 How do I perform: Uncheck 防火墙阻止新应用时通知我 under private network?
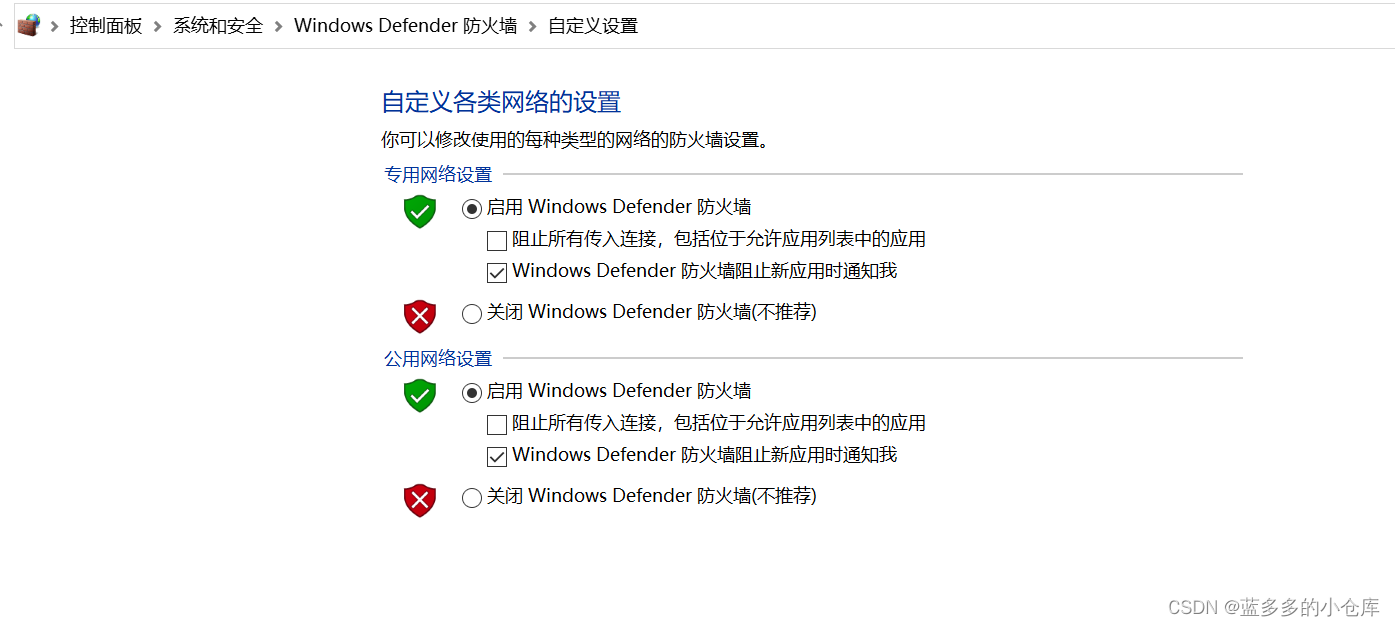[497, 273]
